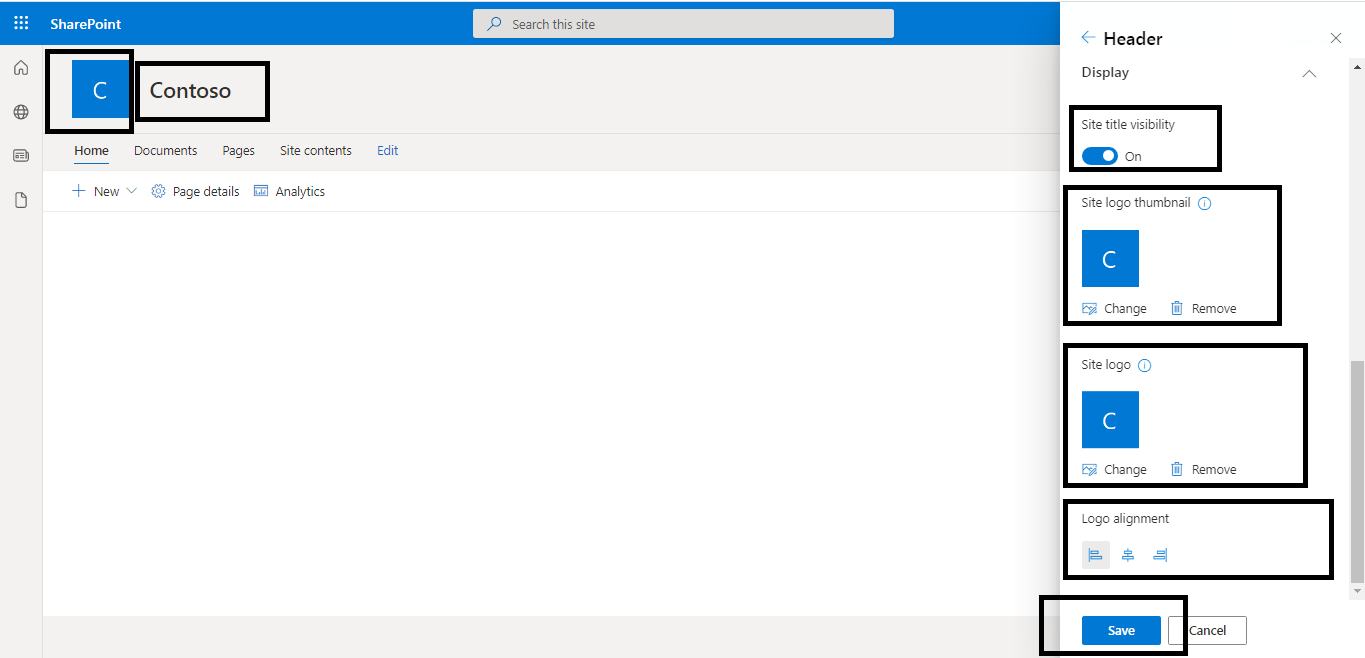1365x658 pixels.
Task: Select left logo alignment
Action: click(x=1096, y=555)
